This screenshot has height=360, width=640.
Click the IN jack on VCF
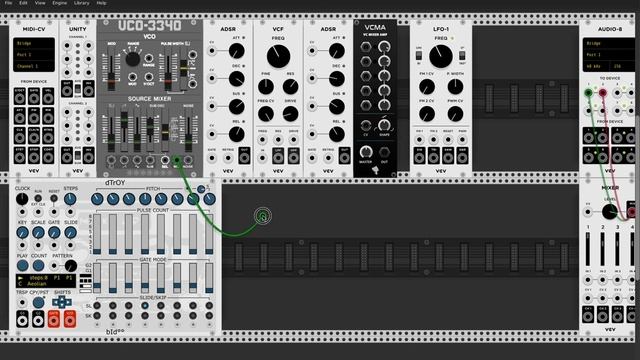(x=262, y=158)
